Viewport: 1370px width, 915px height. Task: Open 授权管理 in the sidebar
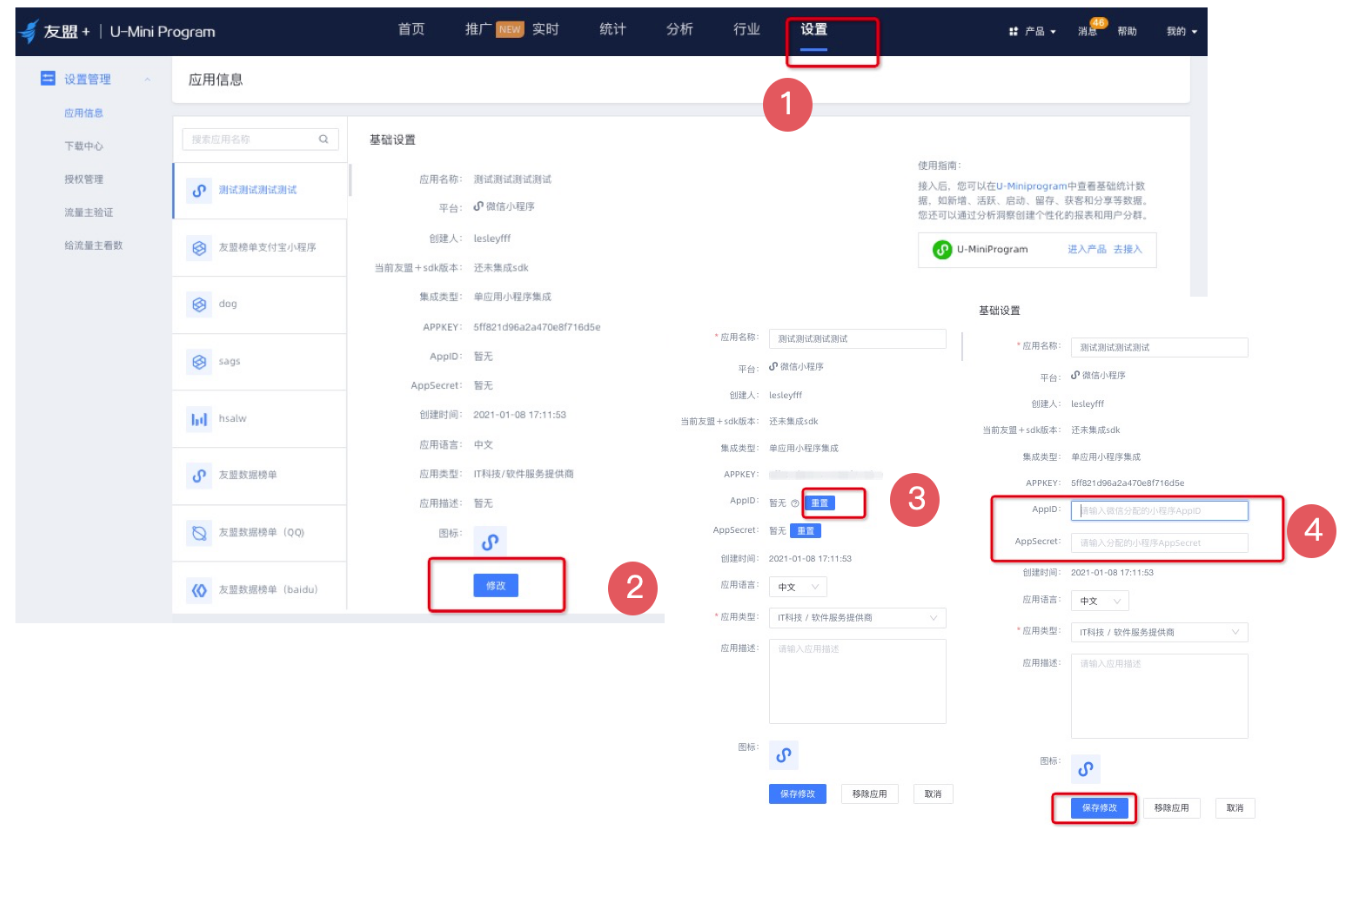tap(84, 179)
